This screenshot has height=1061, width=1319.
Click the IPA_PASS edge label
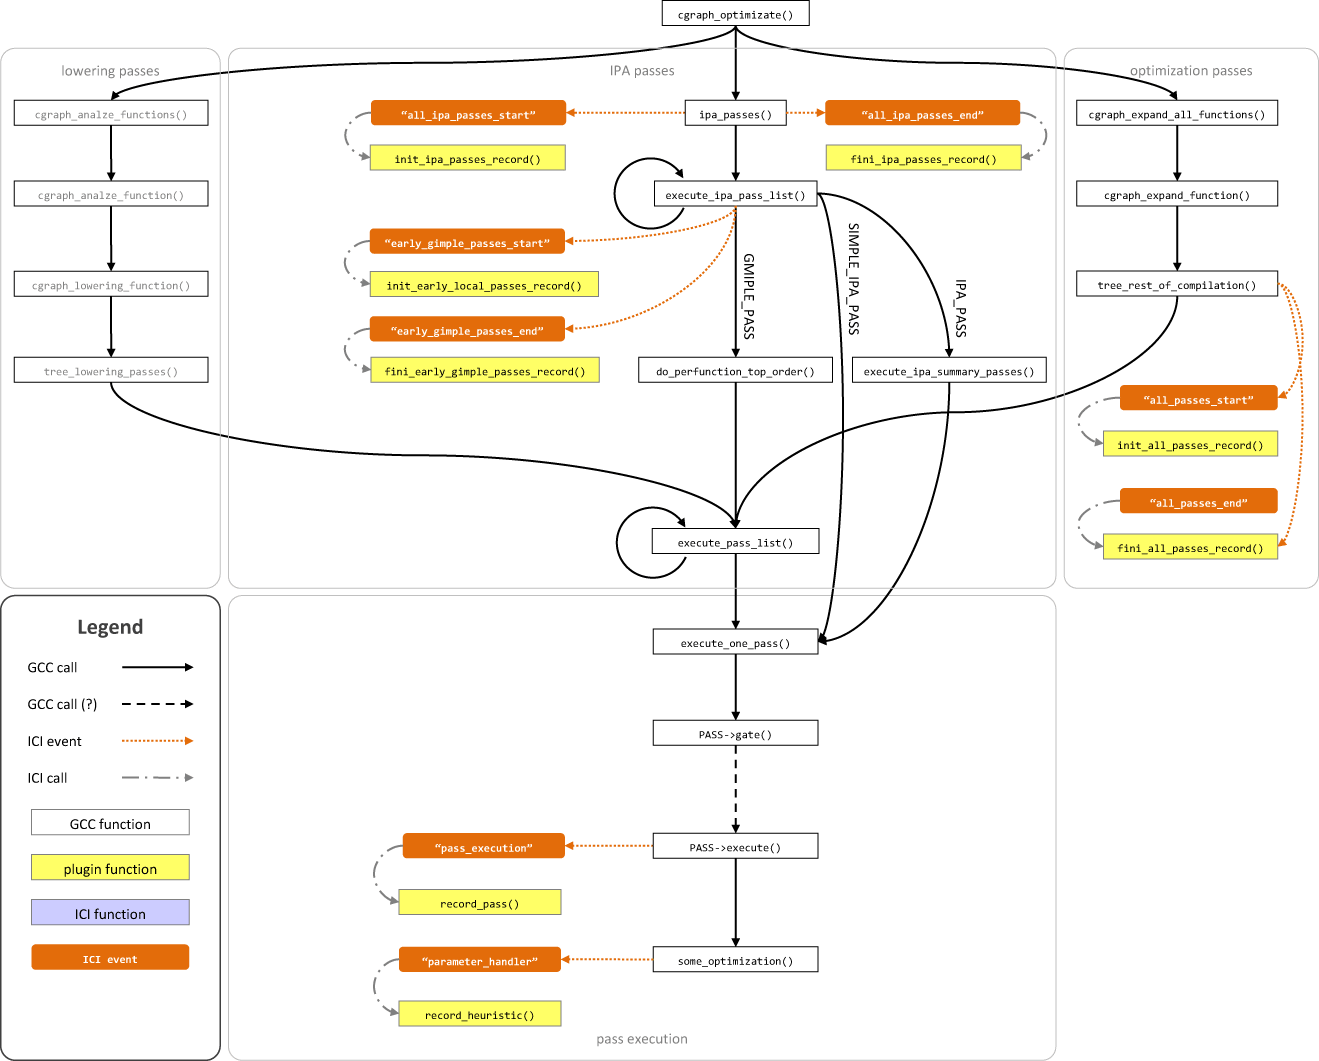(x=961, y=308)
